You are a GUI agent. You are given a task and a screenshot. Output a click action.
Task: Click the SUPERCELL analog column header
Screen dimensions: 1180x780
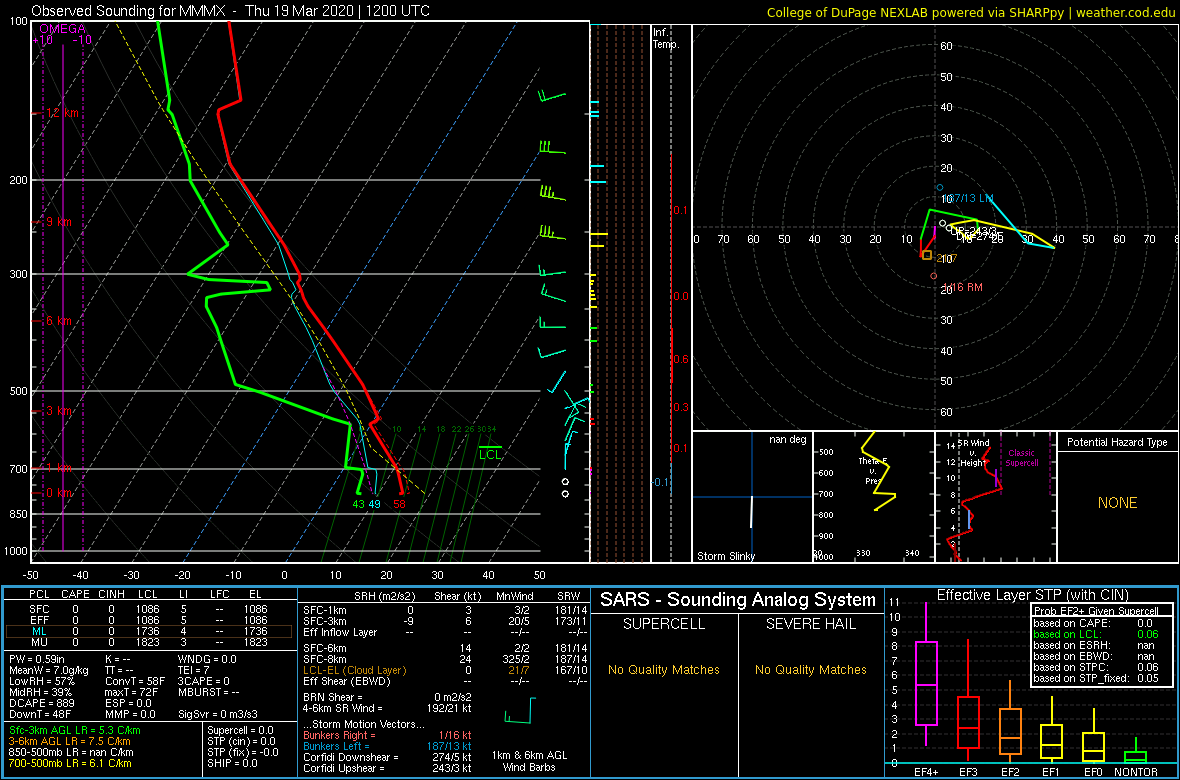pos(665,624)
